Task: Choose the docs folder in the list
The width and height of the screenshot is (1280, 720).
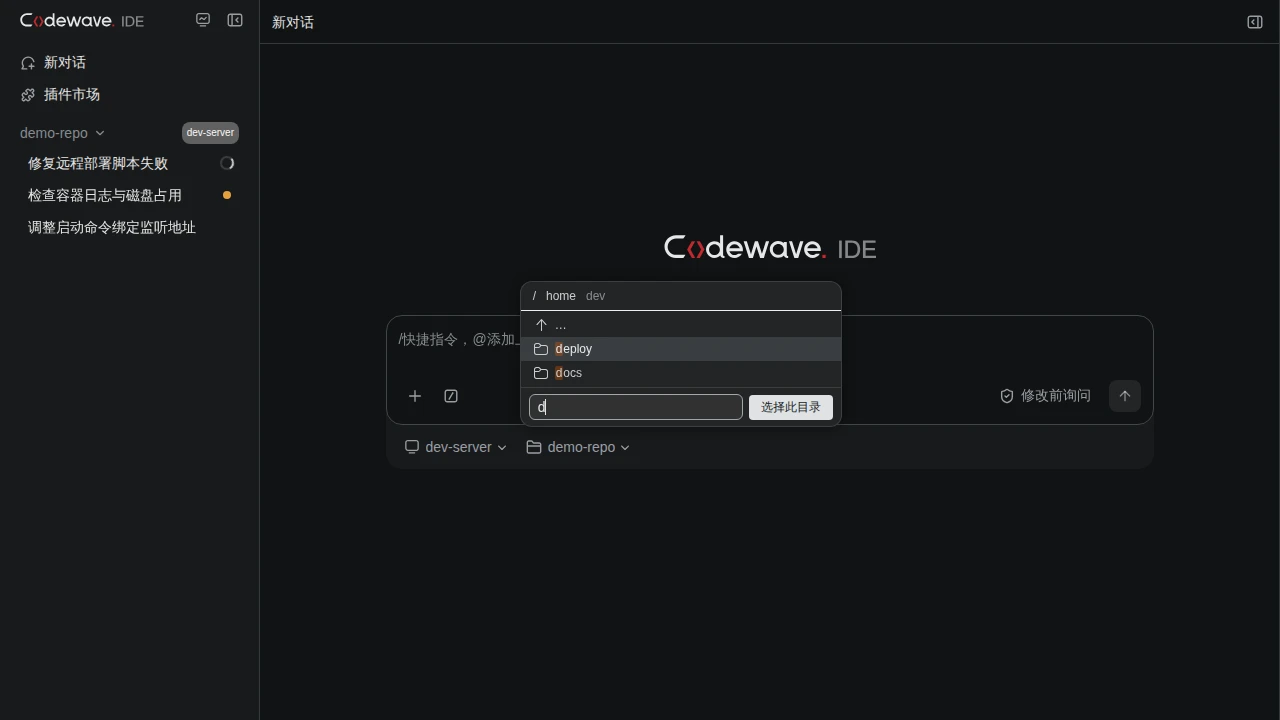Action: (681, 373)
